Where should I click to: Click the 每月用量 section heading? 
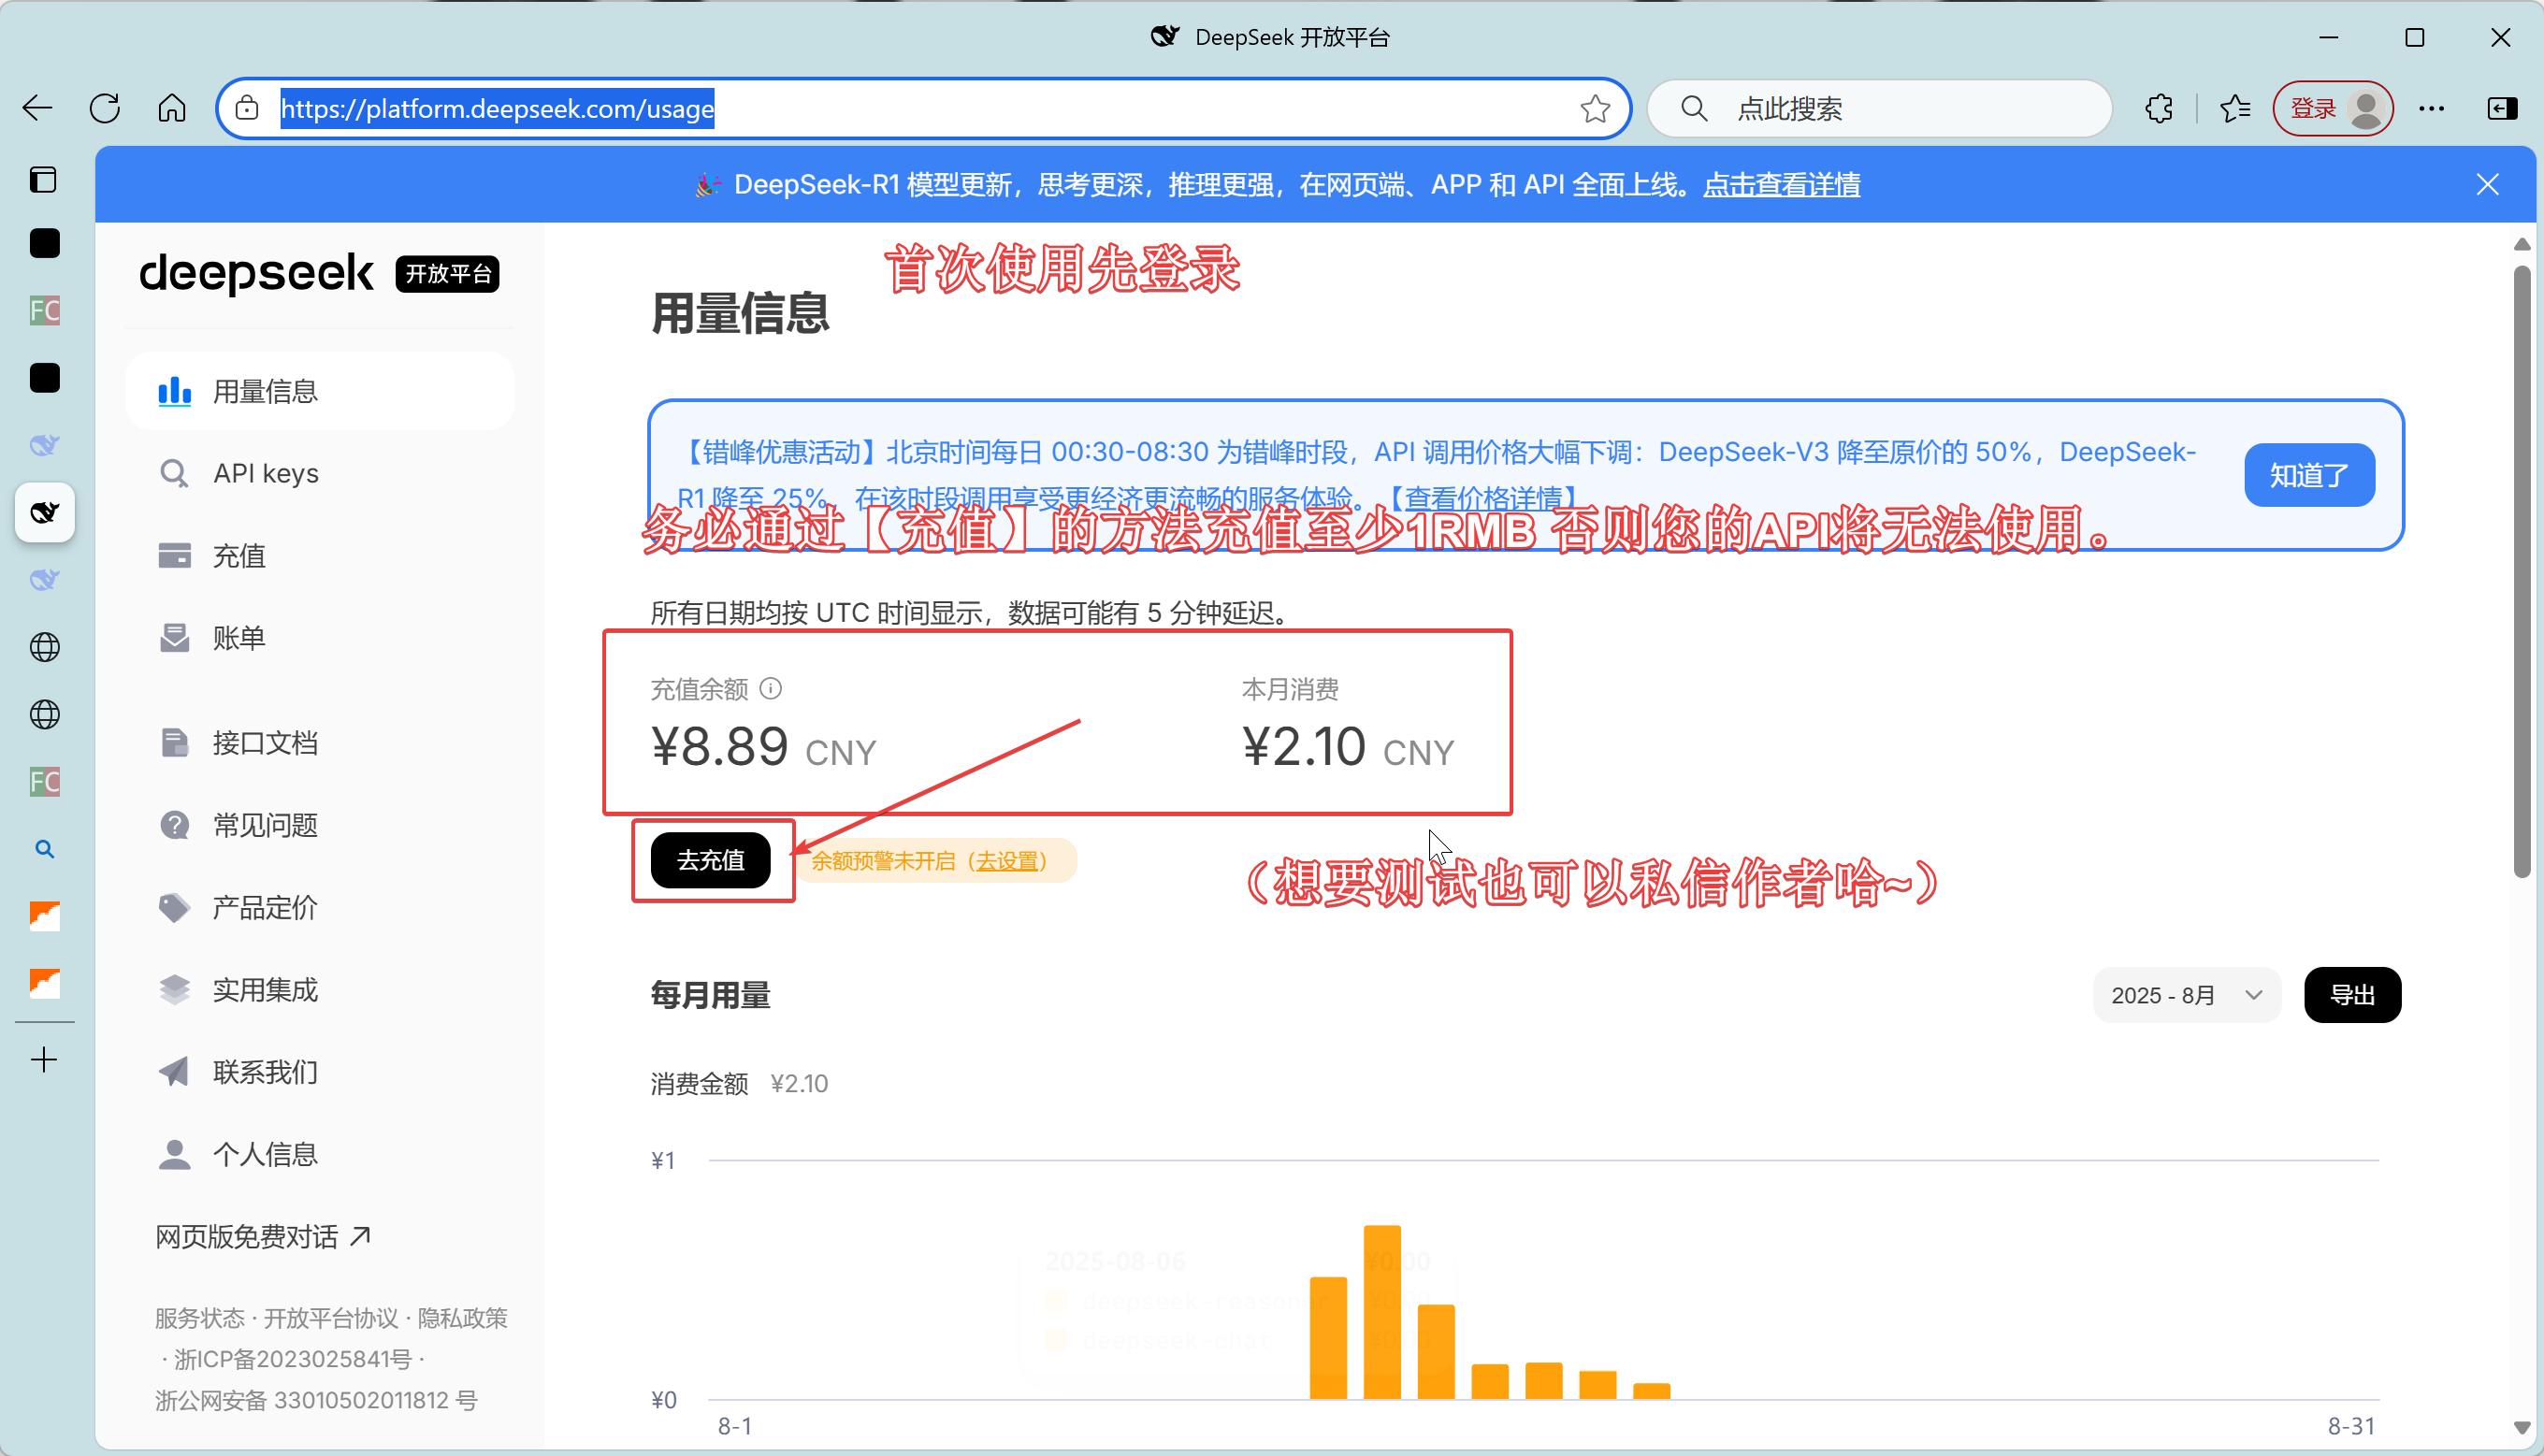[x=710, y=995]
